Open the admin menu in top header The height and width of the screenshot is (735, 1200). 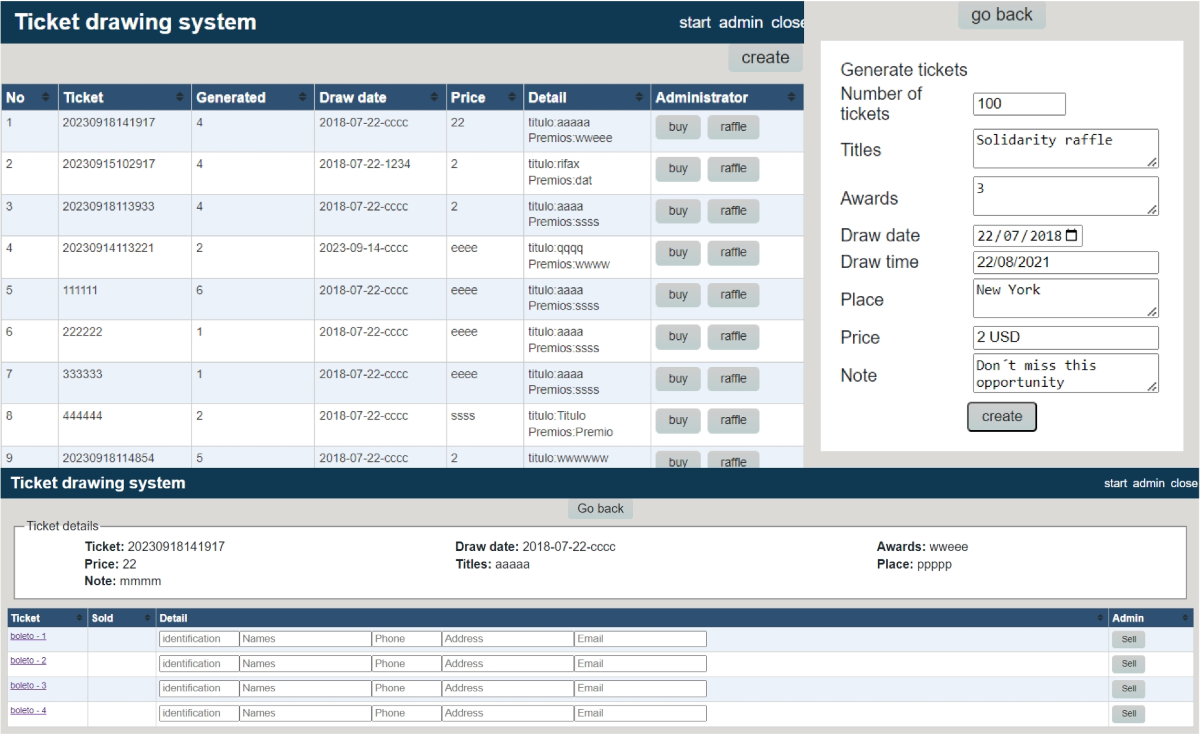click(x=740, y=22)
